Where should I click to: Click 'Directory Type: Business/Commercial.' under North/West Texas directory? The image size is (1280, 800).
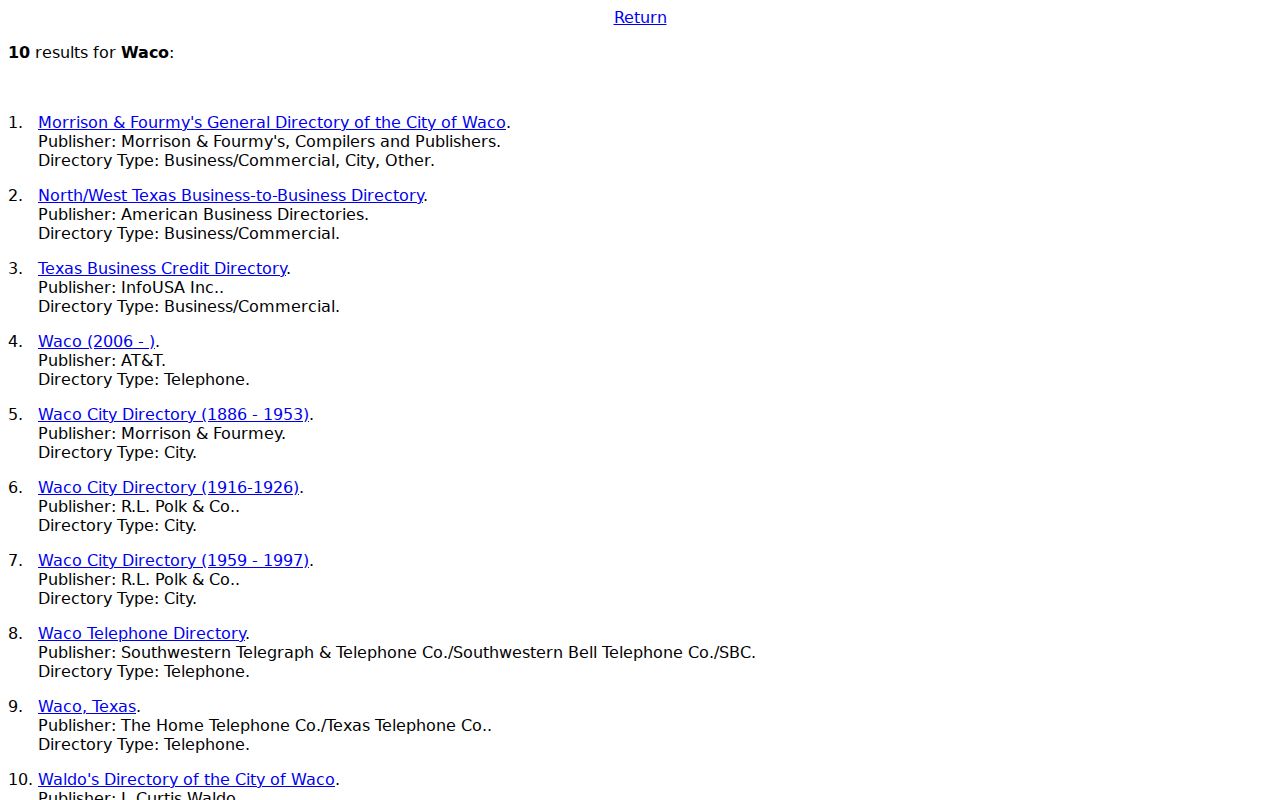(x=189, y=233)
